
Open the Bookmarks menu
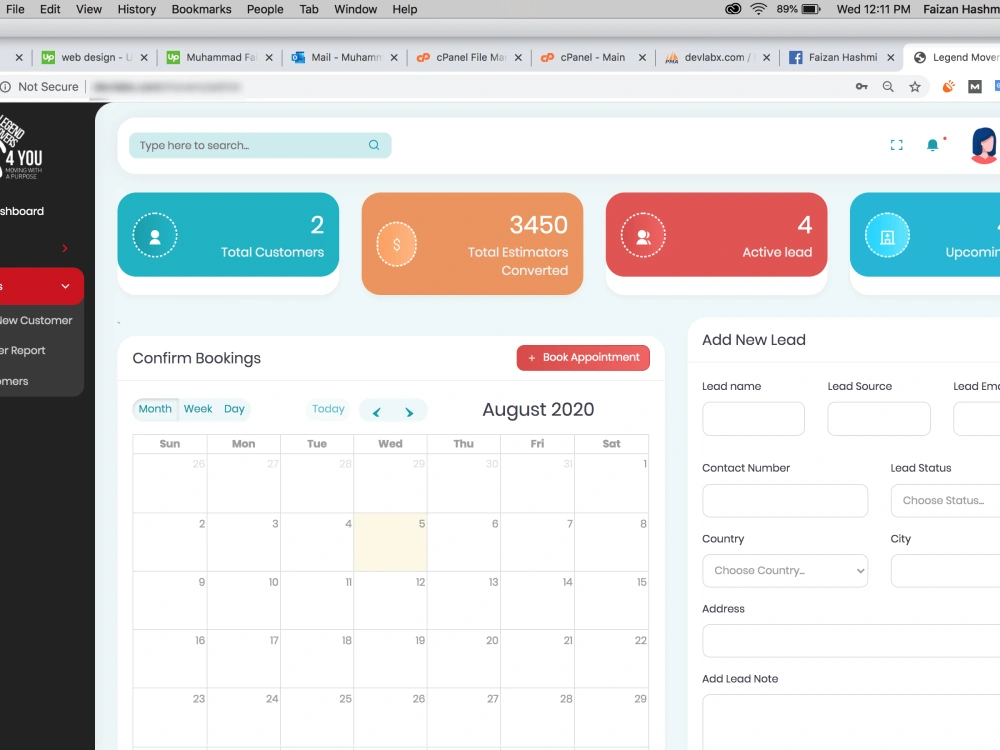coord(201,9)
